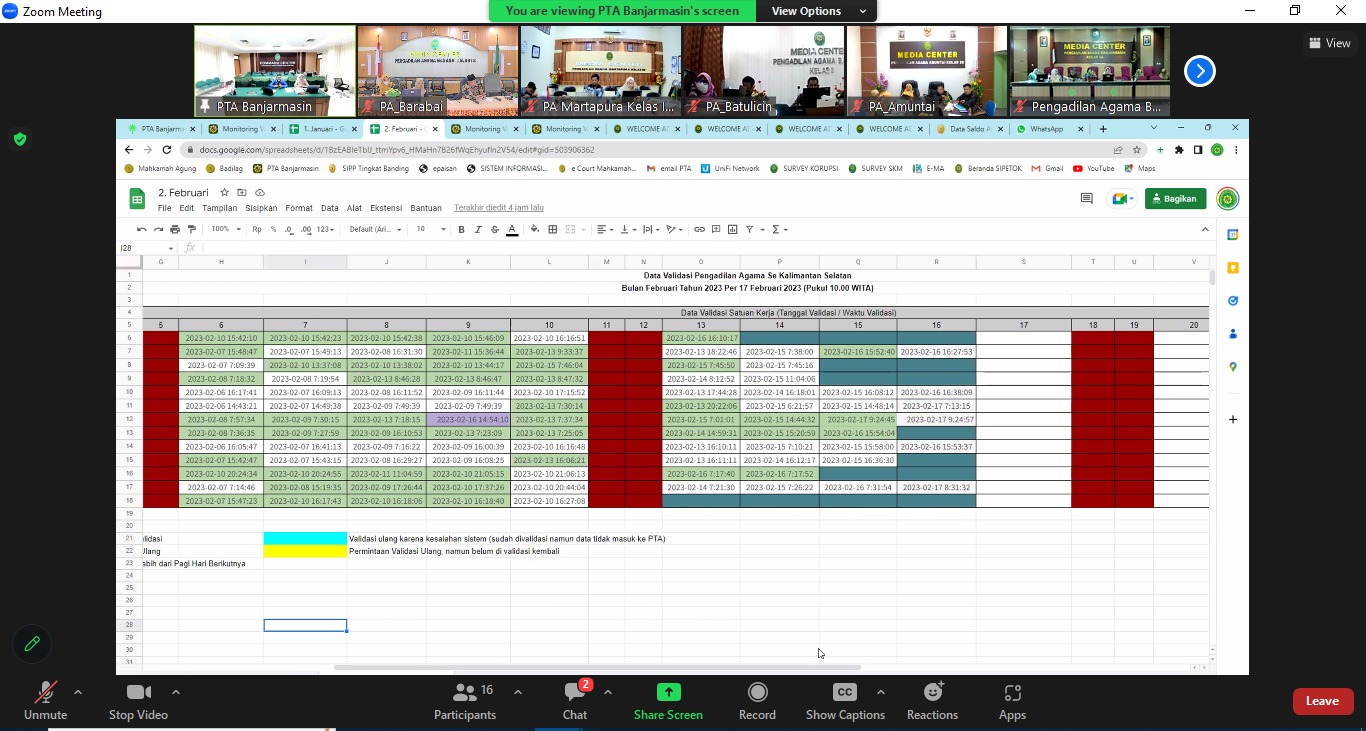Select the PA_Barabai video thumbnail
1366x731 pixels.
click(437, 71)
